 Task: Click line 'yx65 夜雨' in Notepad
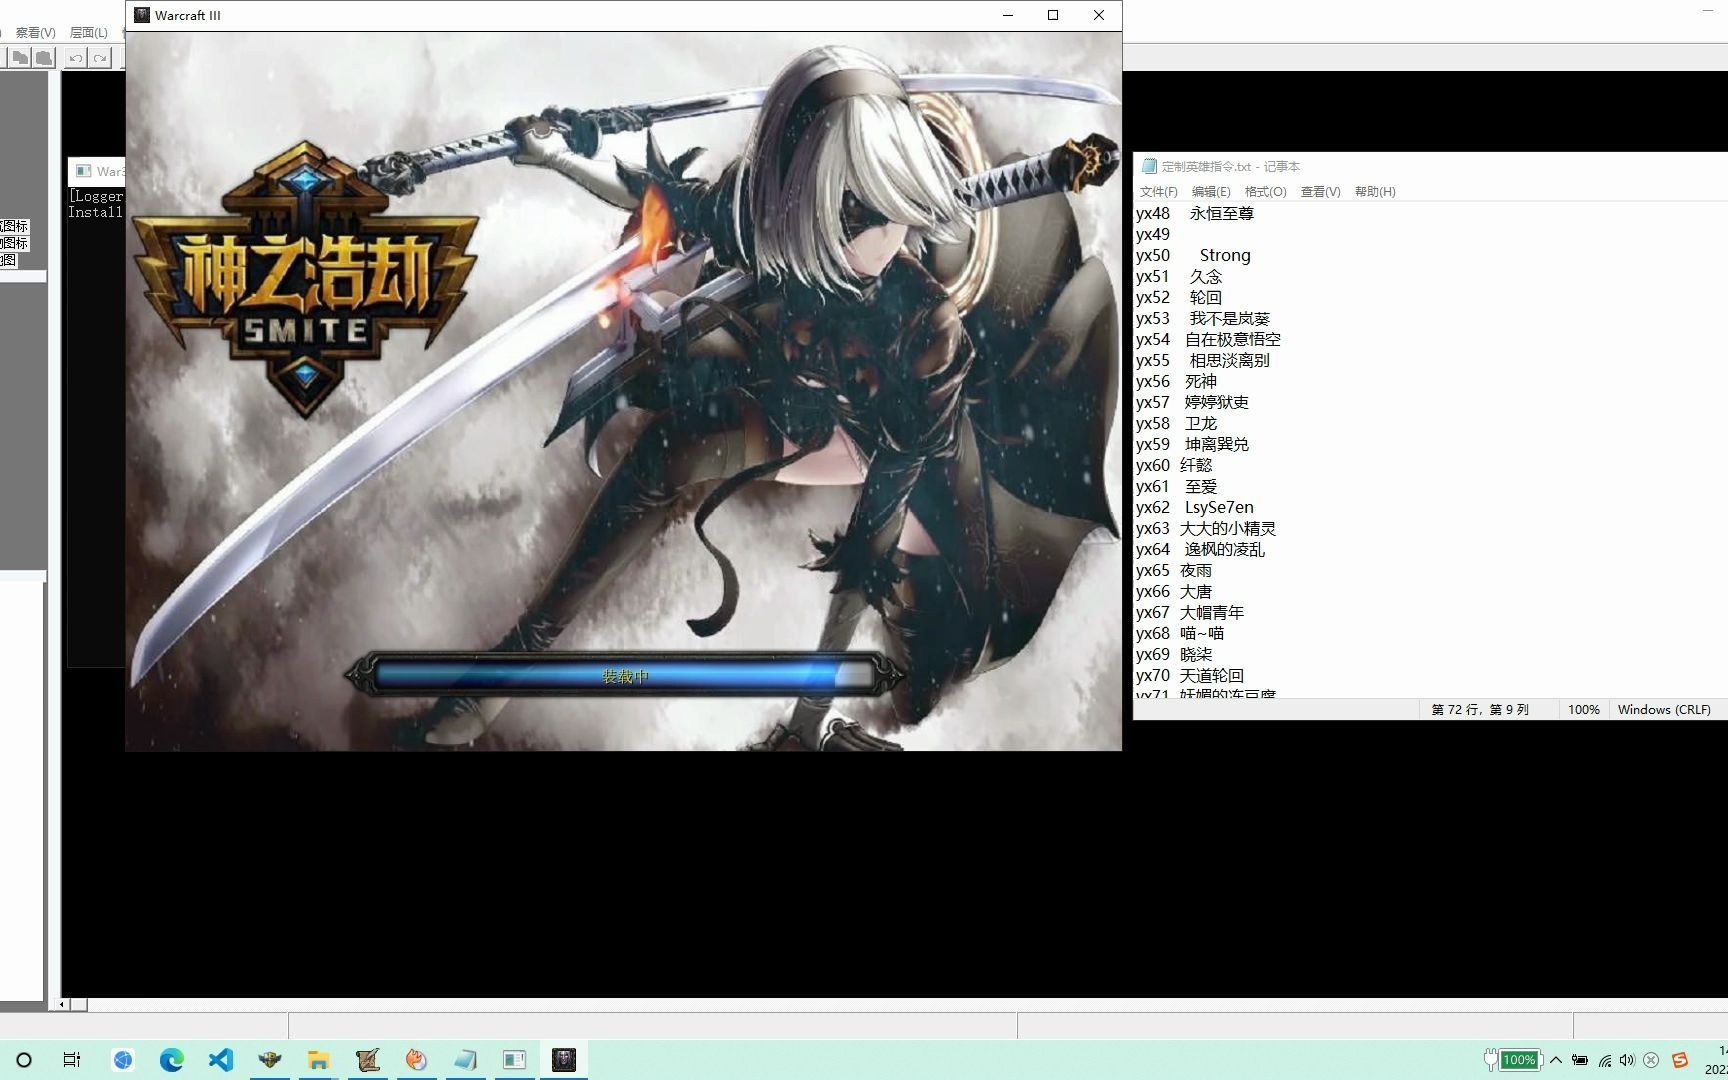tap(1174, 570)
